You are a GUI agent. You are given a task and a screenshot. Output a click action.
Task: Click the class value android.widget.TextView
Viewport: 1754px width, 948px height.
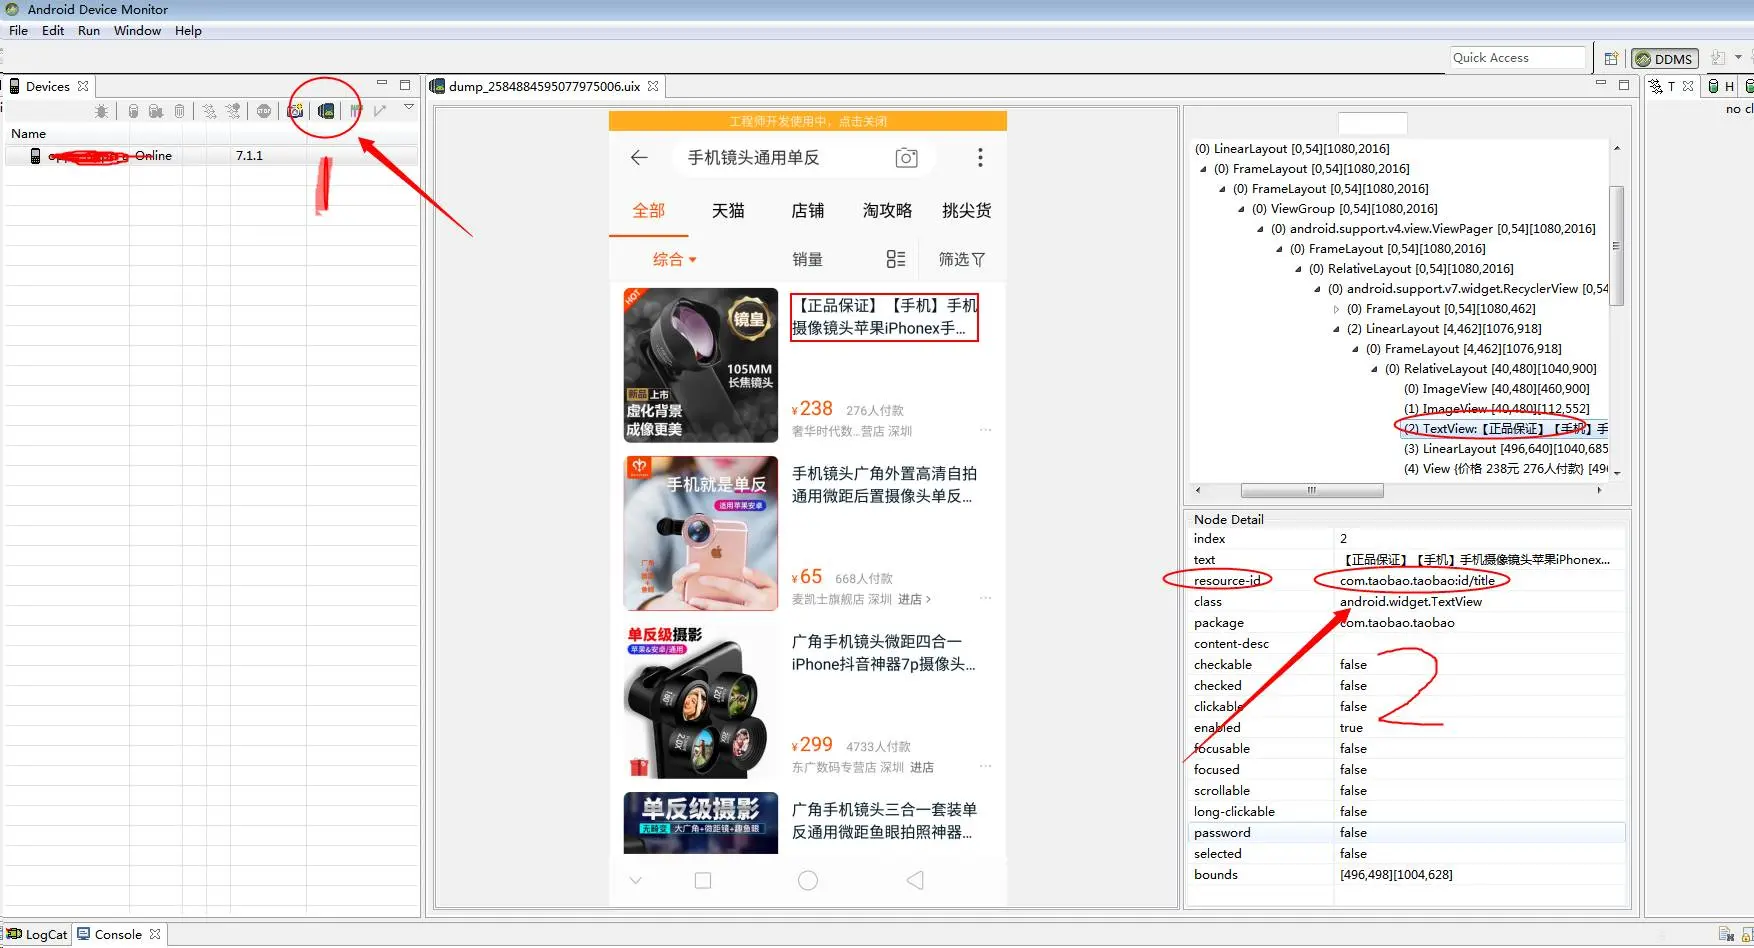pos(1411,602)
